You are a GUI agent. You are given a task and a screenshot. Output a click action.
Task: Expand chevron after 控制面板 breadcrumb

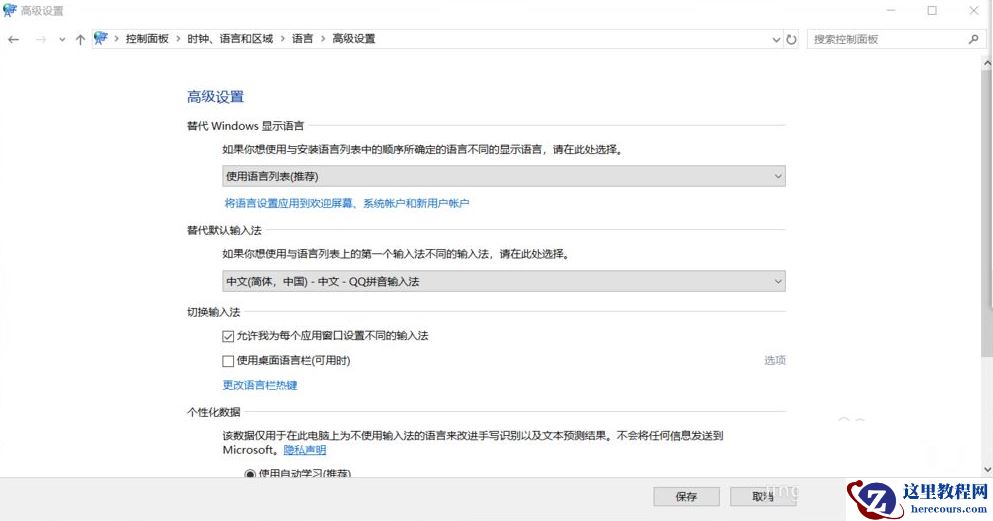(x=178, y=39)
